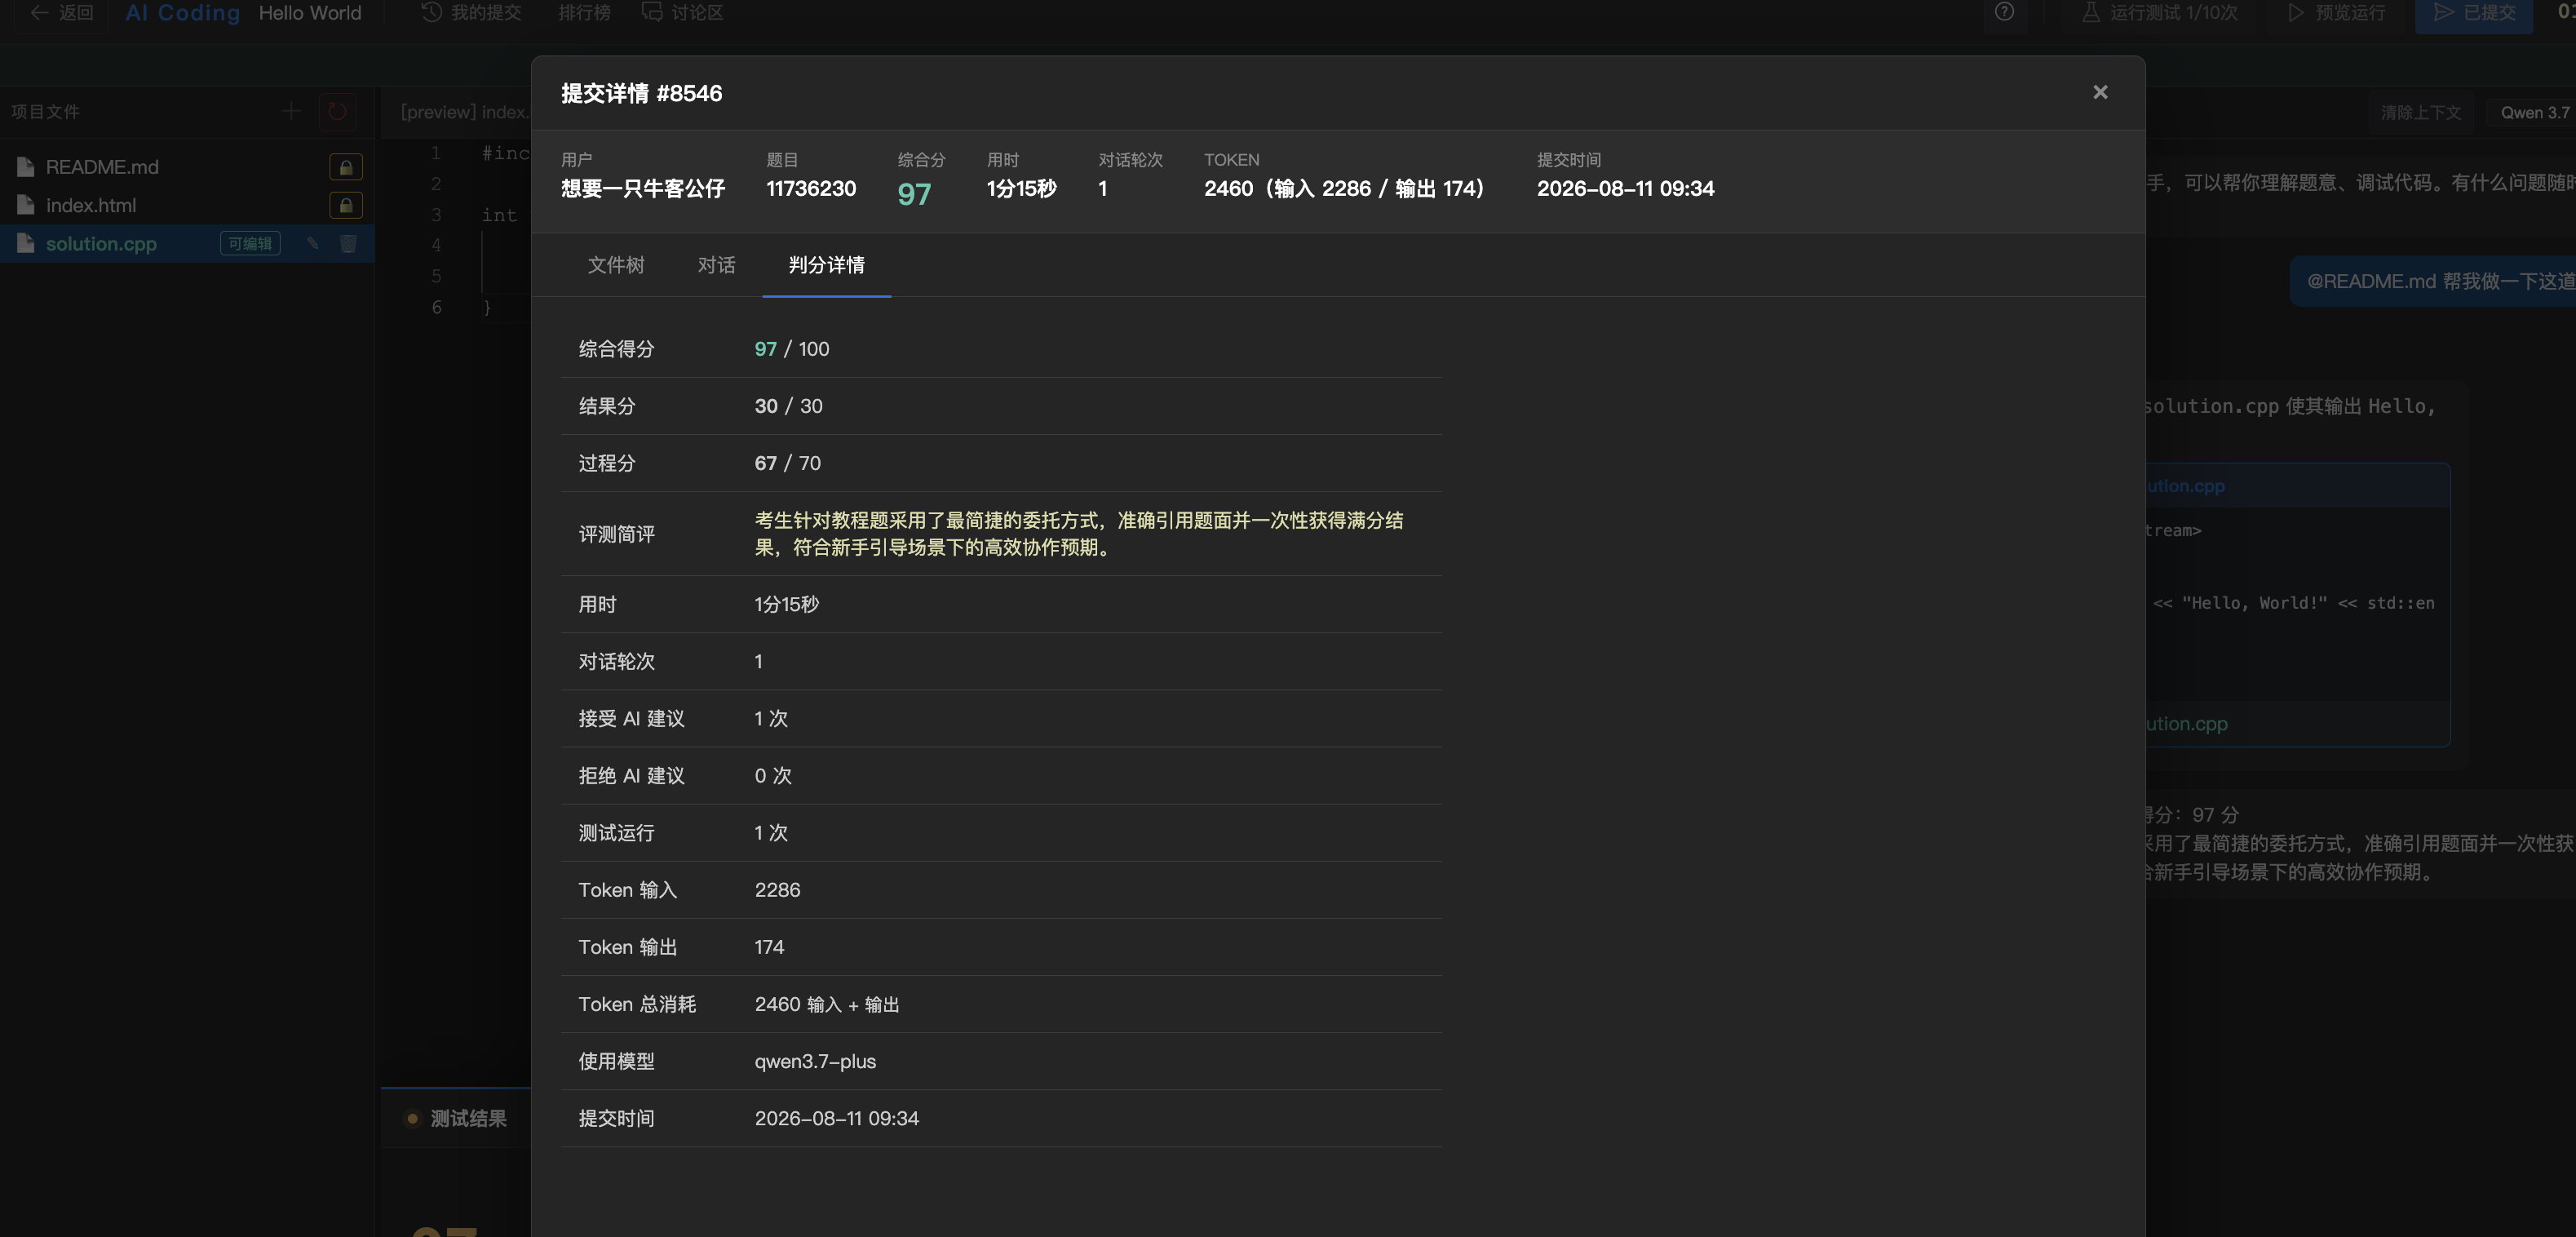Click the header 提交时间 2026-08-11 09:34 value

[x=1625, y=188]
